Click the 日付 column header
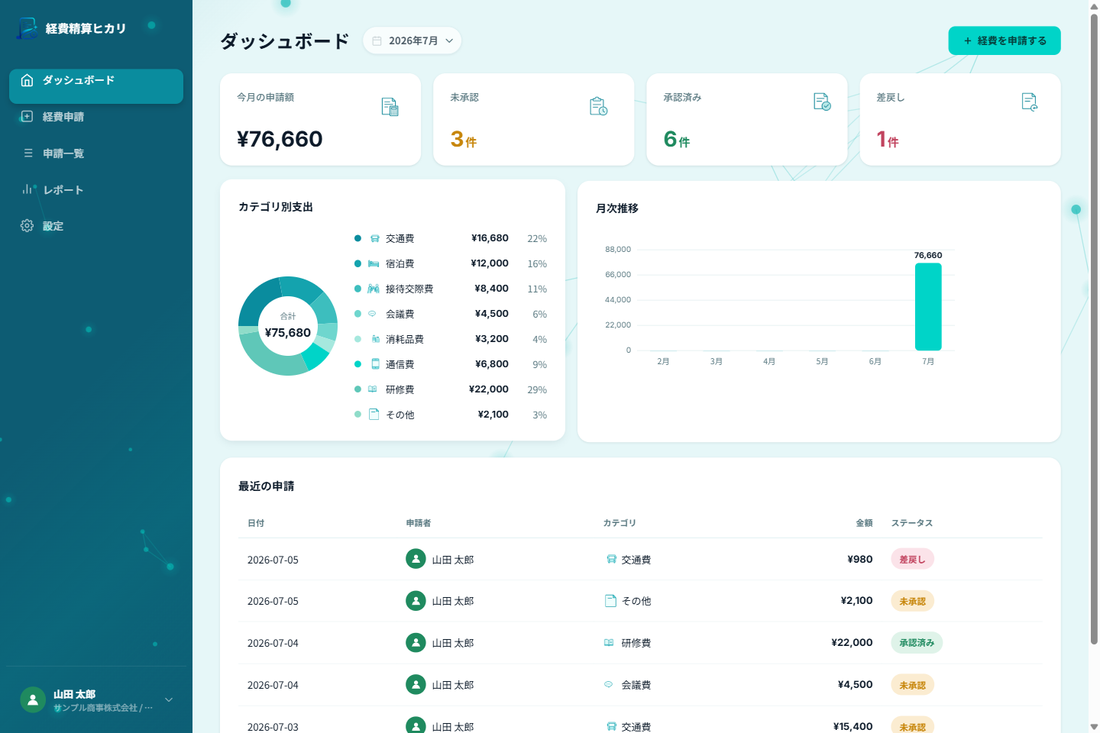The image size is (1100, 733). pos(256,523)
